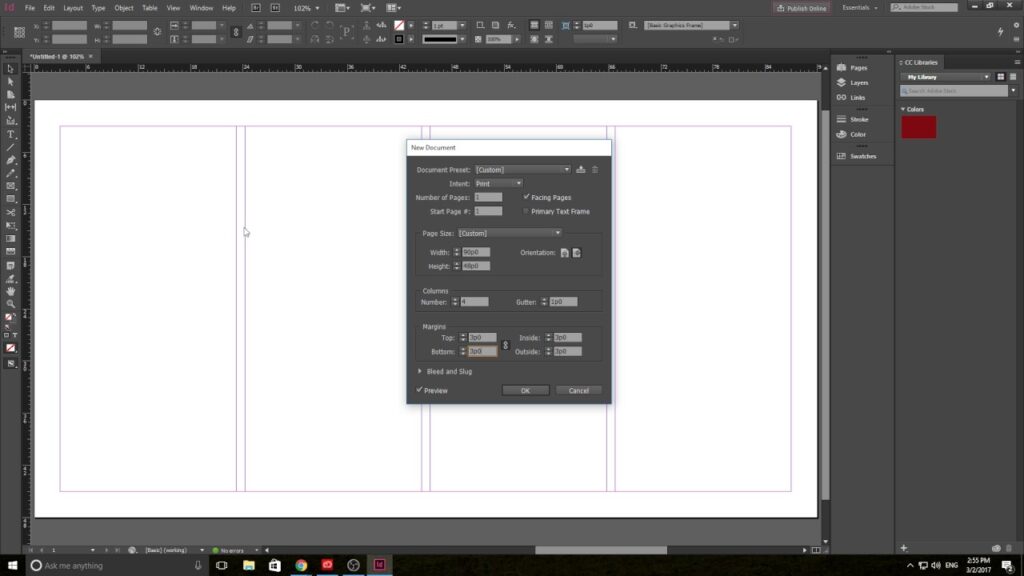Click OK to create the document
This screenshot has width=1024, height=576.
[x=525, y=389]
